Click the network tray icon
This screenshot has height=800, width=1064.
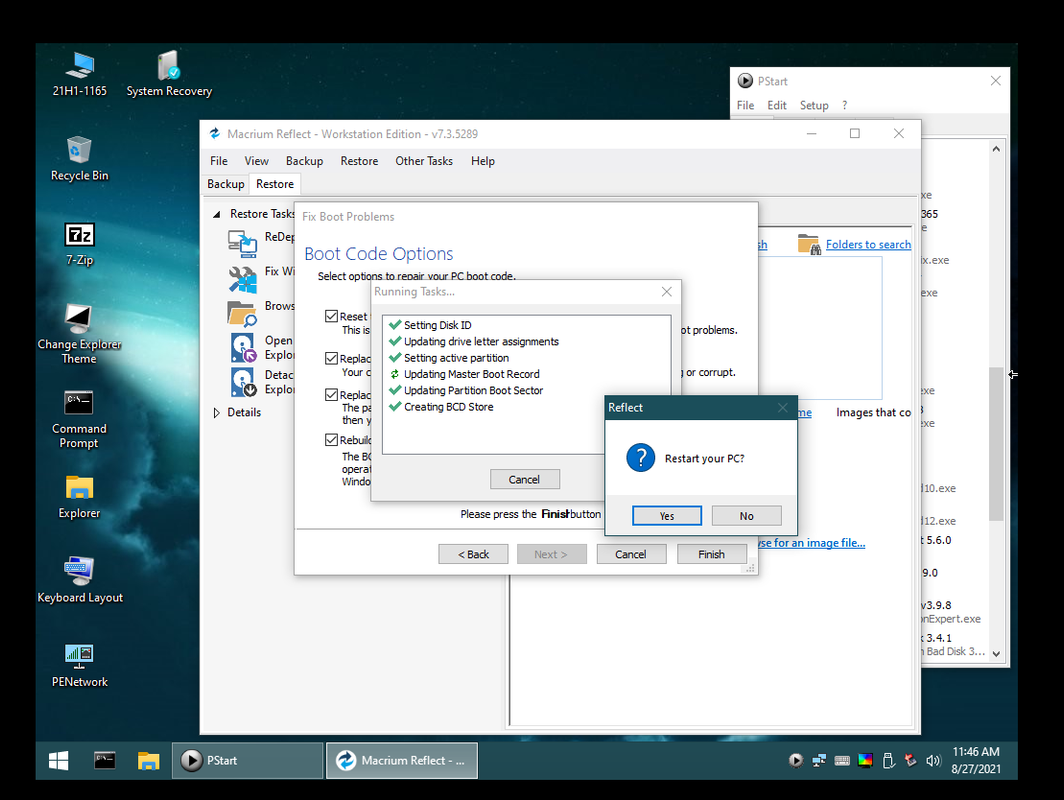click(819, 761)
